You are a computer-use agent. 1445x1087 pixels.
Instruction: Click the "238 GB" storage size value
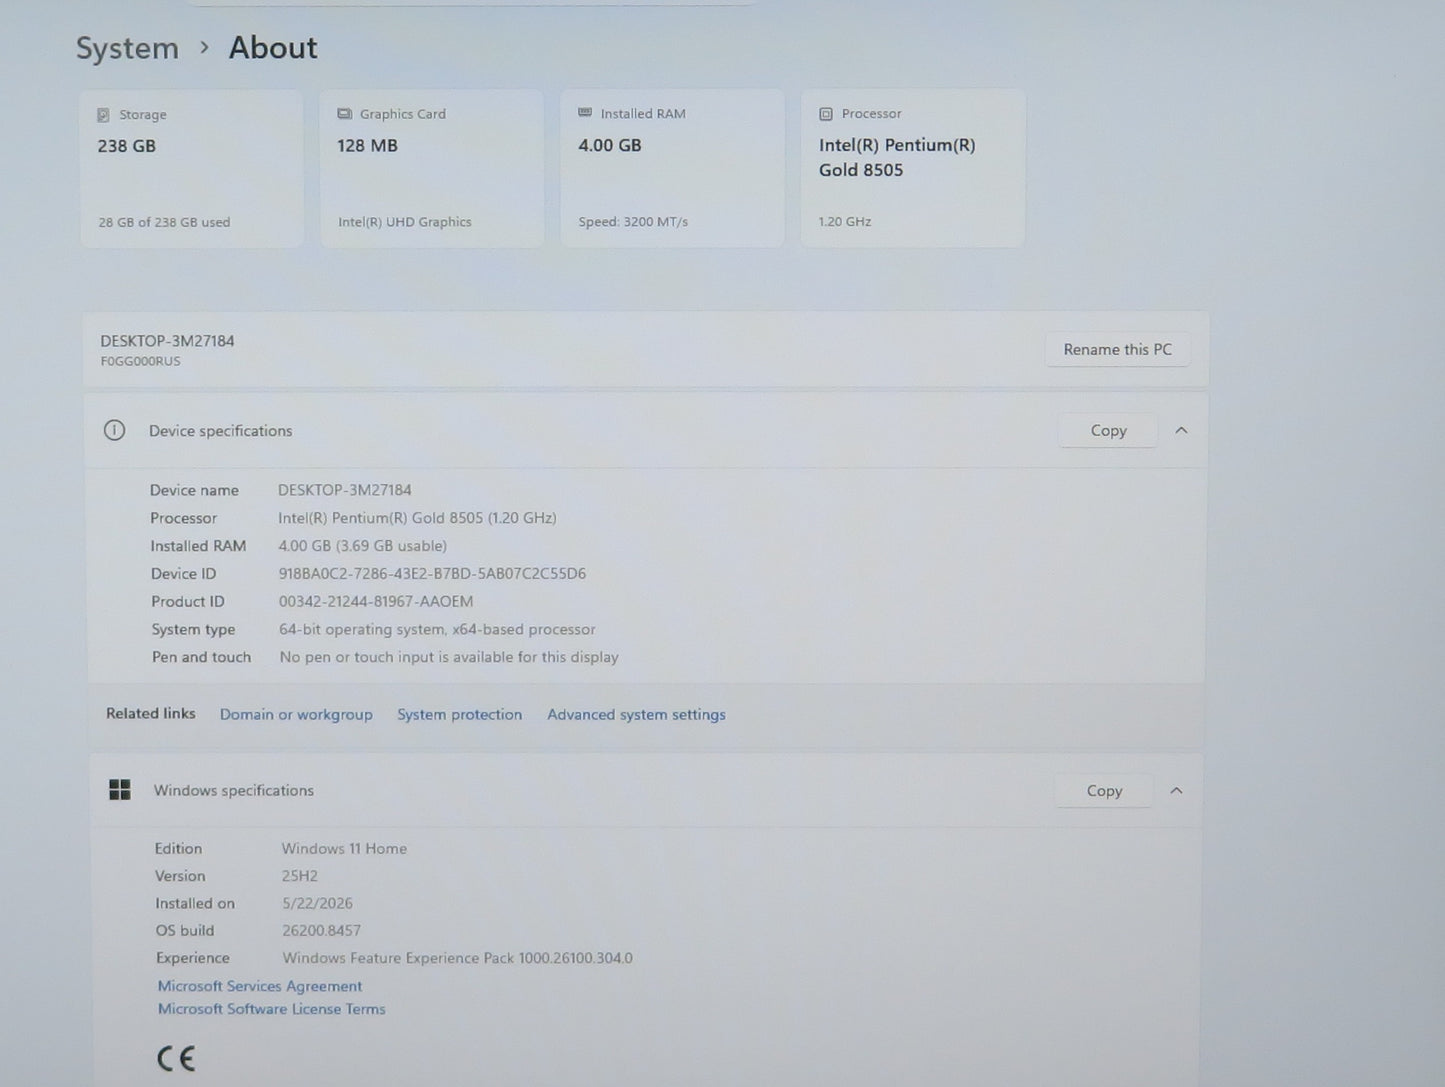[127, 146]
